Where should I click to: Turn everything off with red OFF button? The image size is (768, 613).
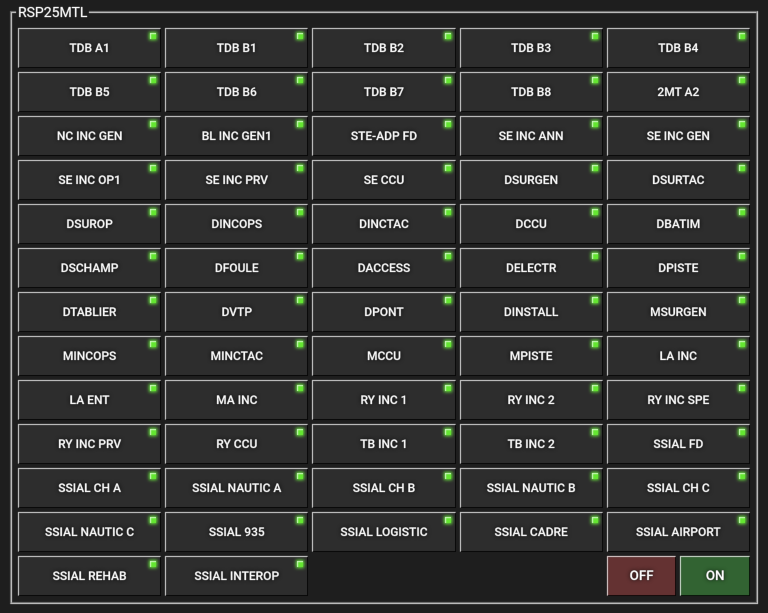(x=641, y=576)
